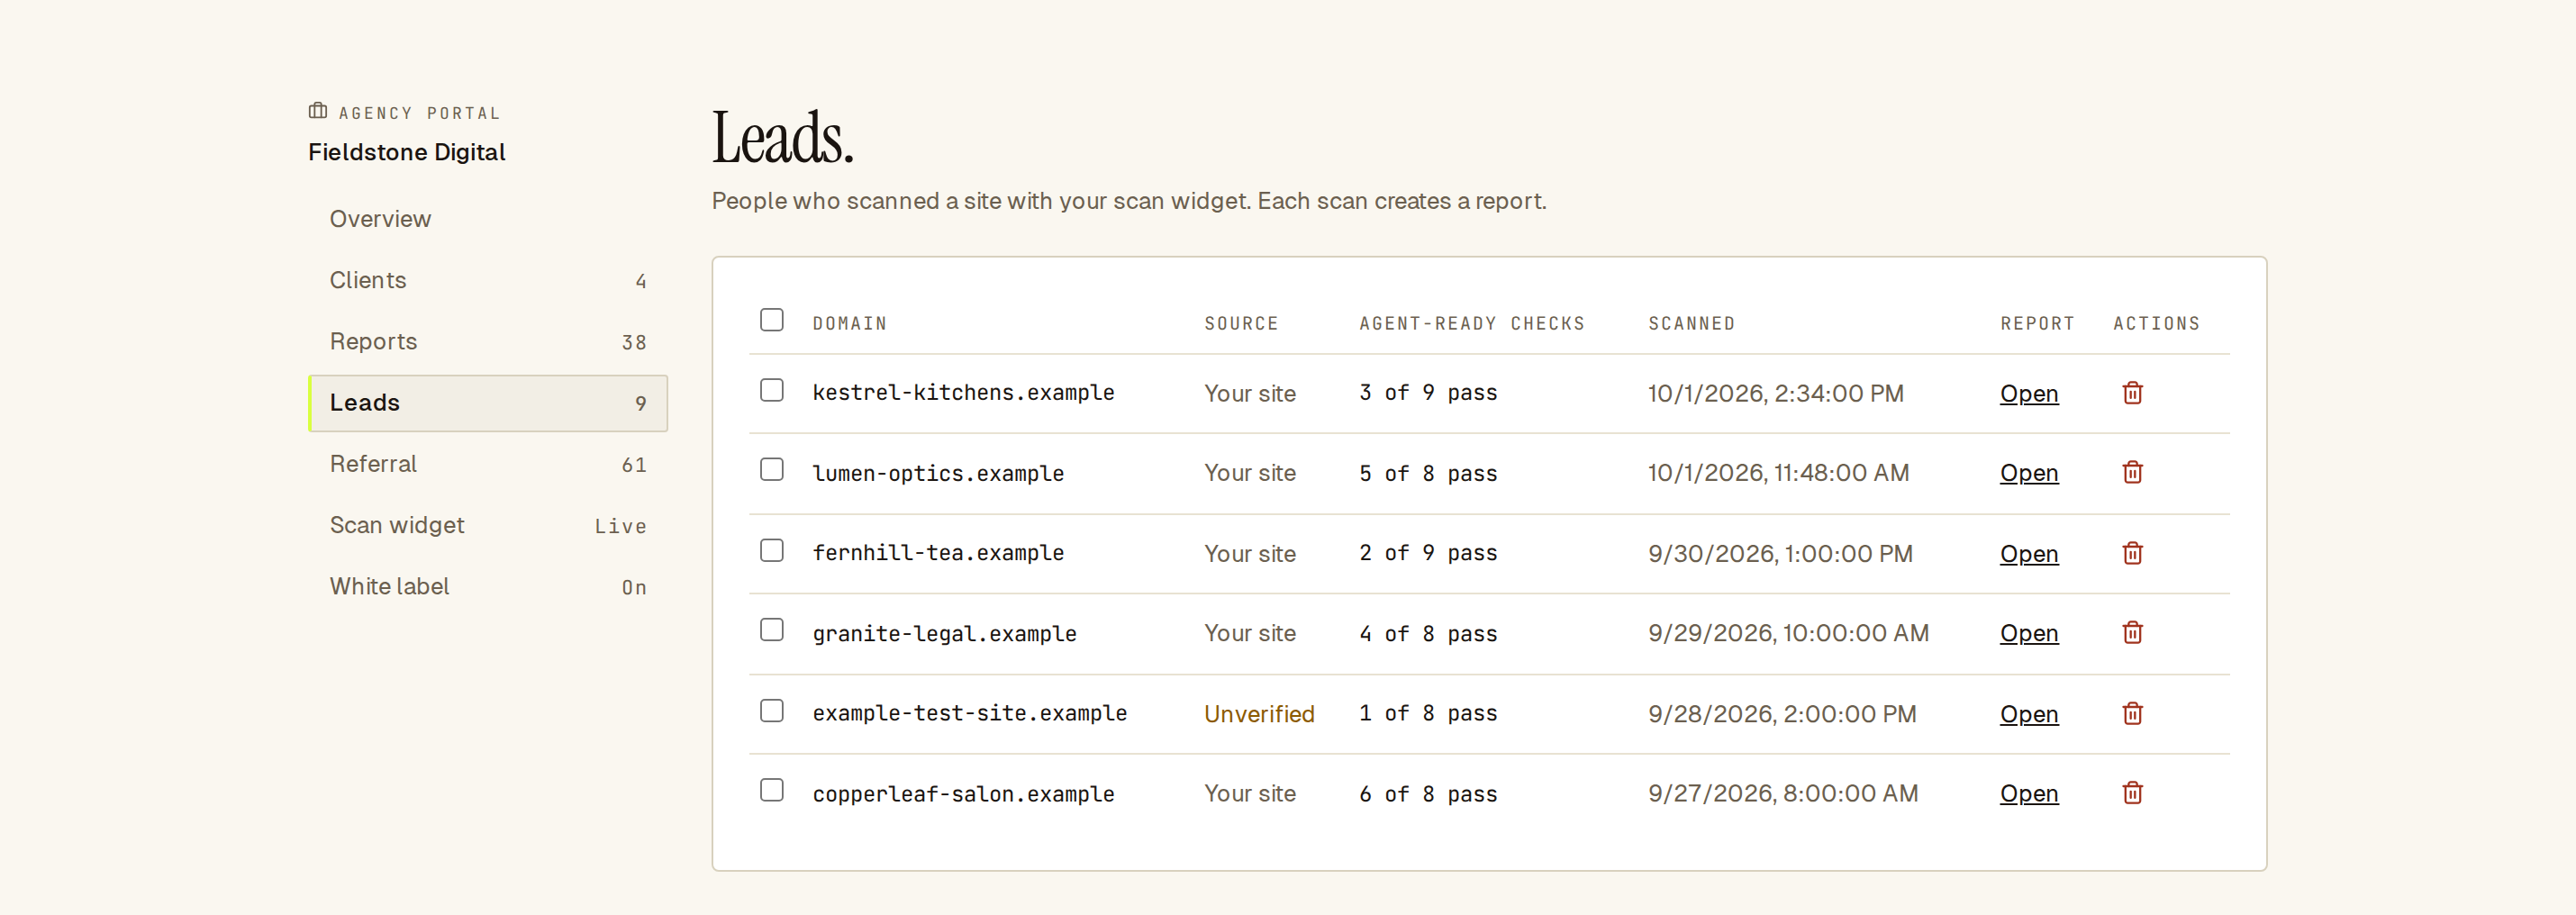Click the copperleaf-salon.example domain text
The height and width of the screenshot is (915, 2576).
[963, 794]
